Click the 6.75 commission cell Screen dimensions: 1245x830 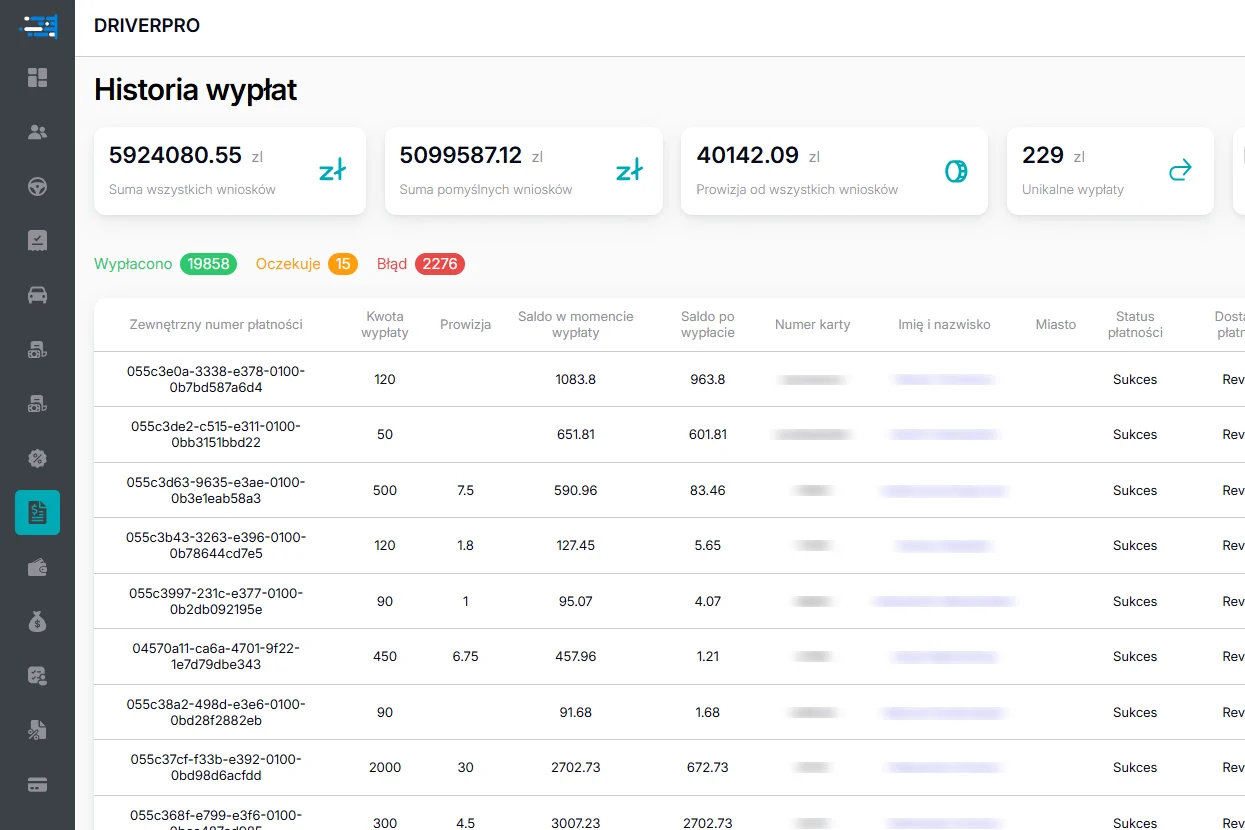point(466,656)
